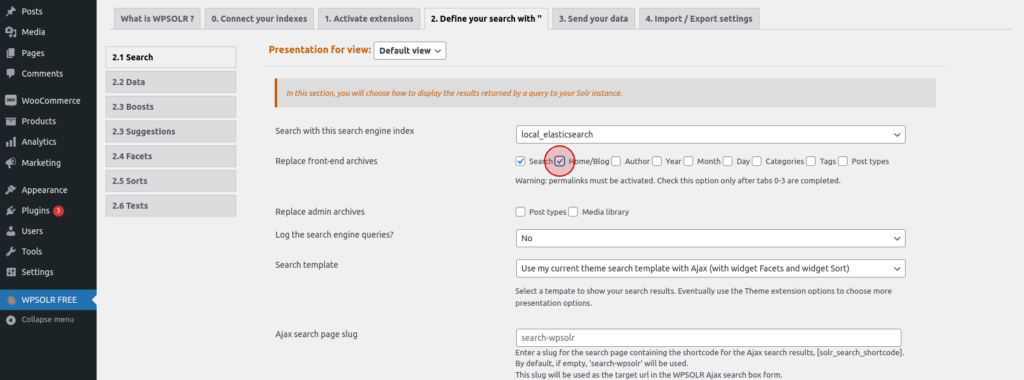This screenshot has height=380, width=1024.
Task: Click the Collapse menu link
Action: (48, 320)
